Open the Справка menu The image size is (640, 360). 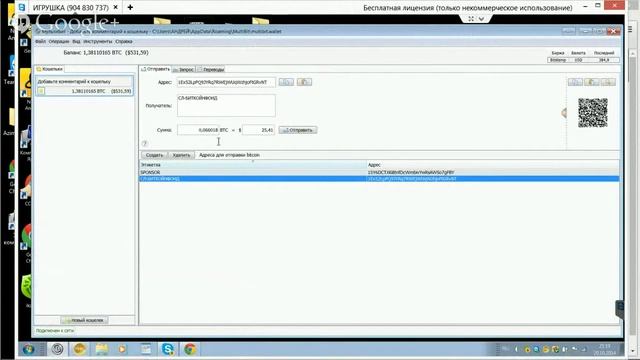[x=124, y=42]
